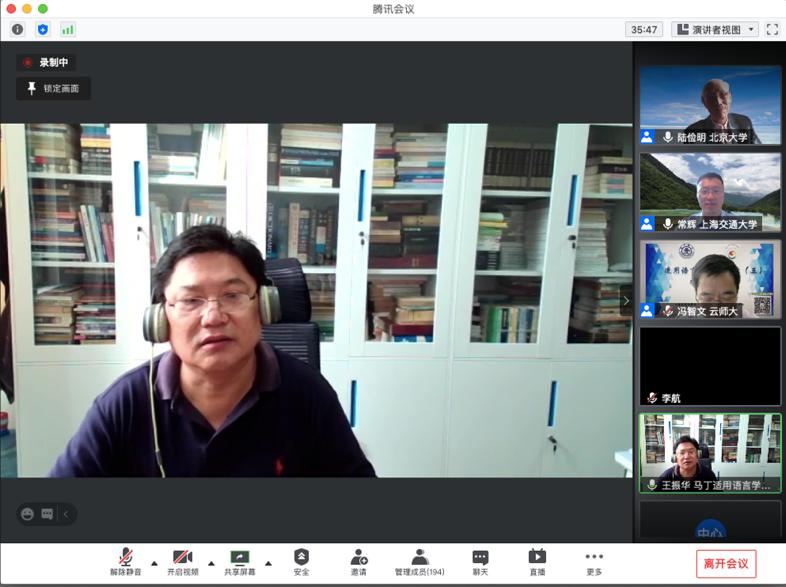Start Live Streaming (直播)
The width and height of the screenshot is (786, 587).
tap(537, 562)
